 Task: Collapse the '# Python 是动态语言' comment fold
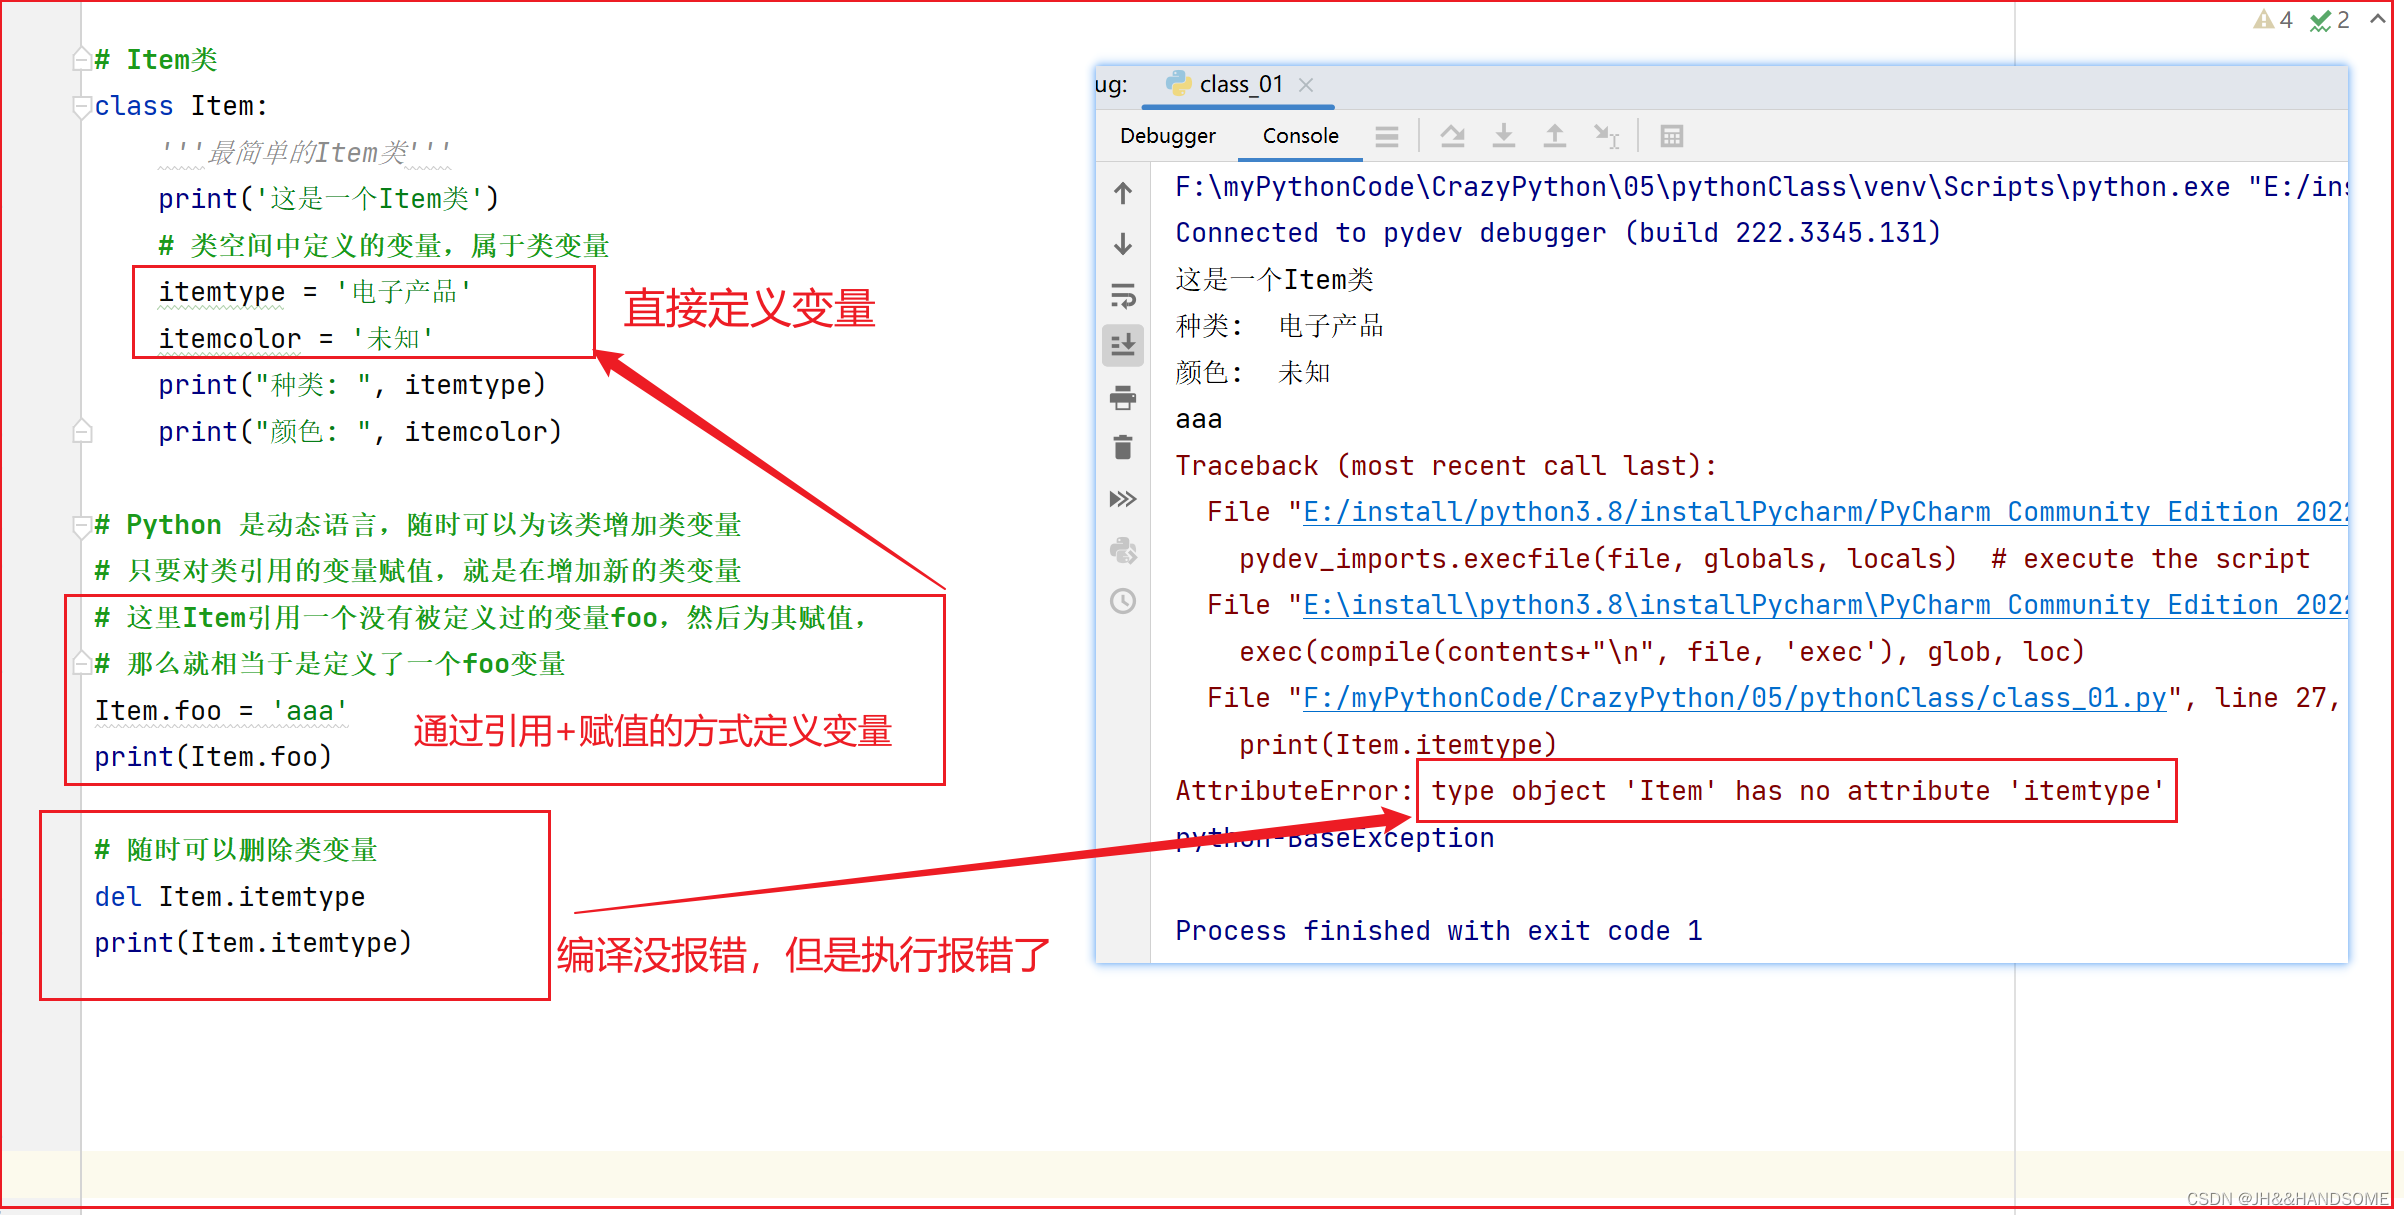82,525
